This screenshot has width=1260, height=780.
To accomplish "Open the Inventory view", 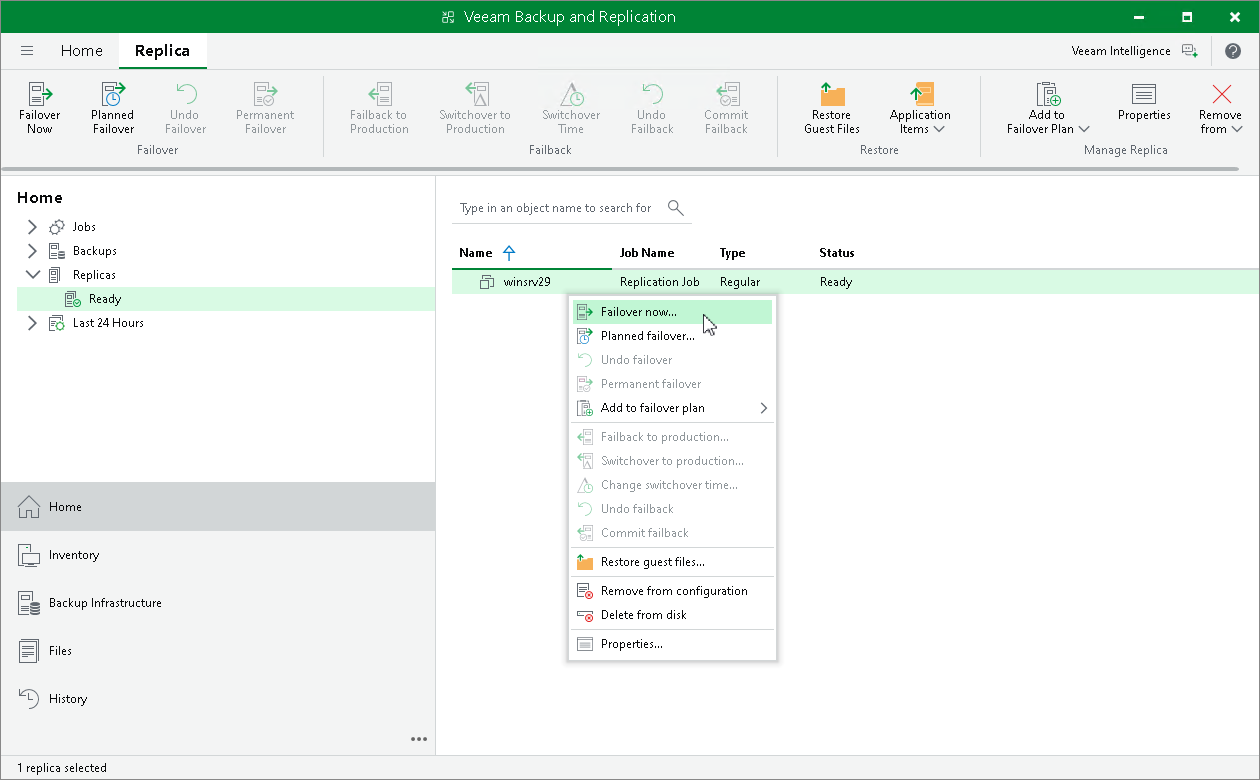I will [x=218, y=555].
